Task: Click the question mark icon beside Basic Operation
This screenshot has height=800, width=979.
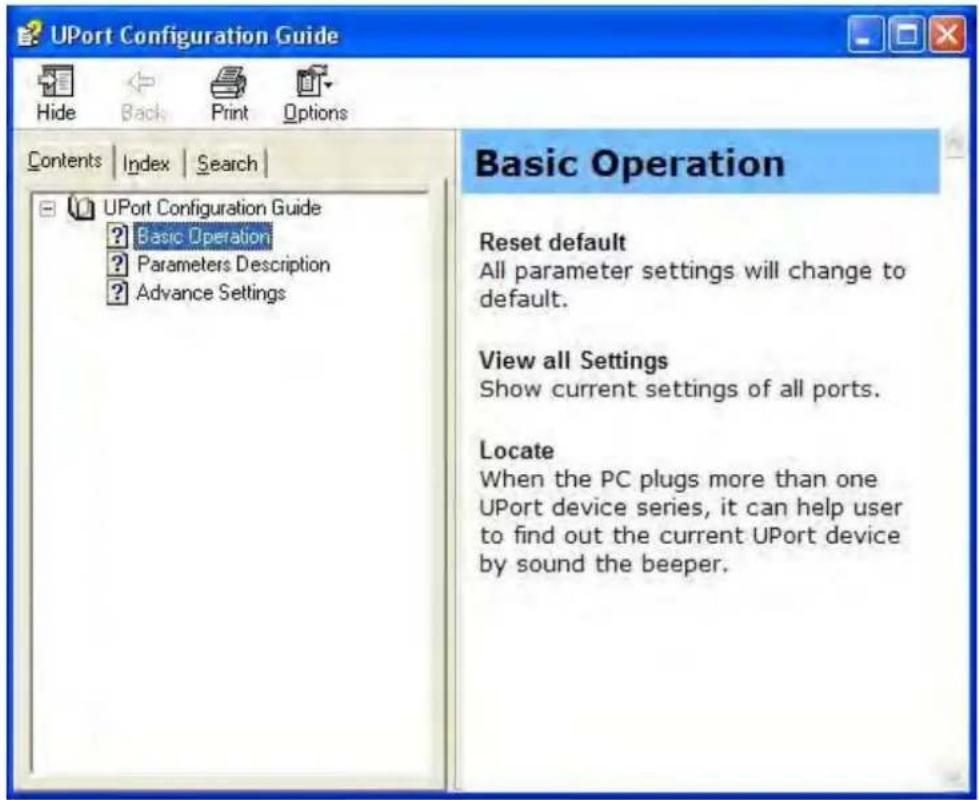Action: coord(117,236)
